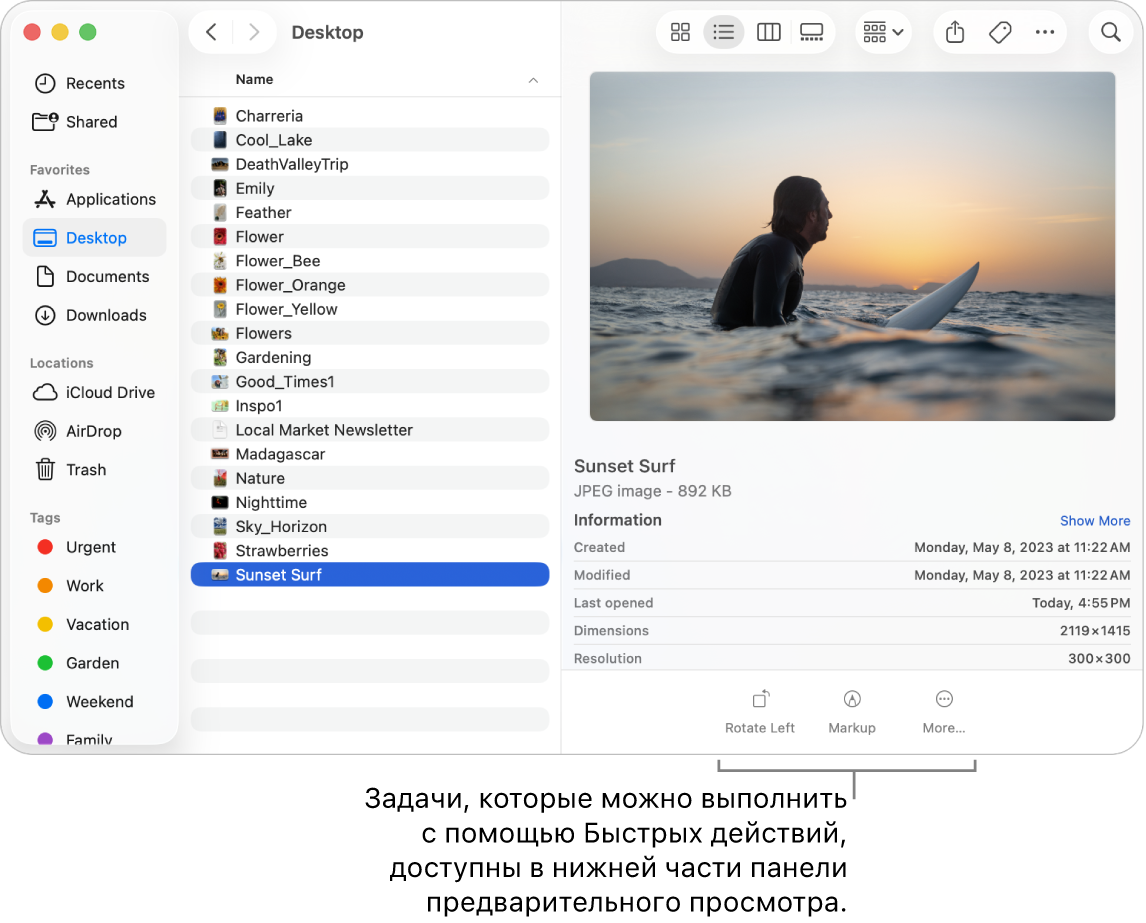This screenshot has height=923, width=1146.
Task: Click the Edit Tags icon
Action: [x=999, y=32]
